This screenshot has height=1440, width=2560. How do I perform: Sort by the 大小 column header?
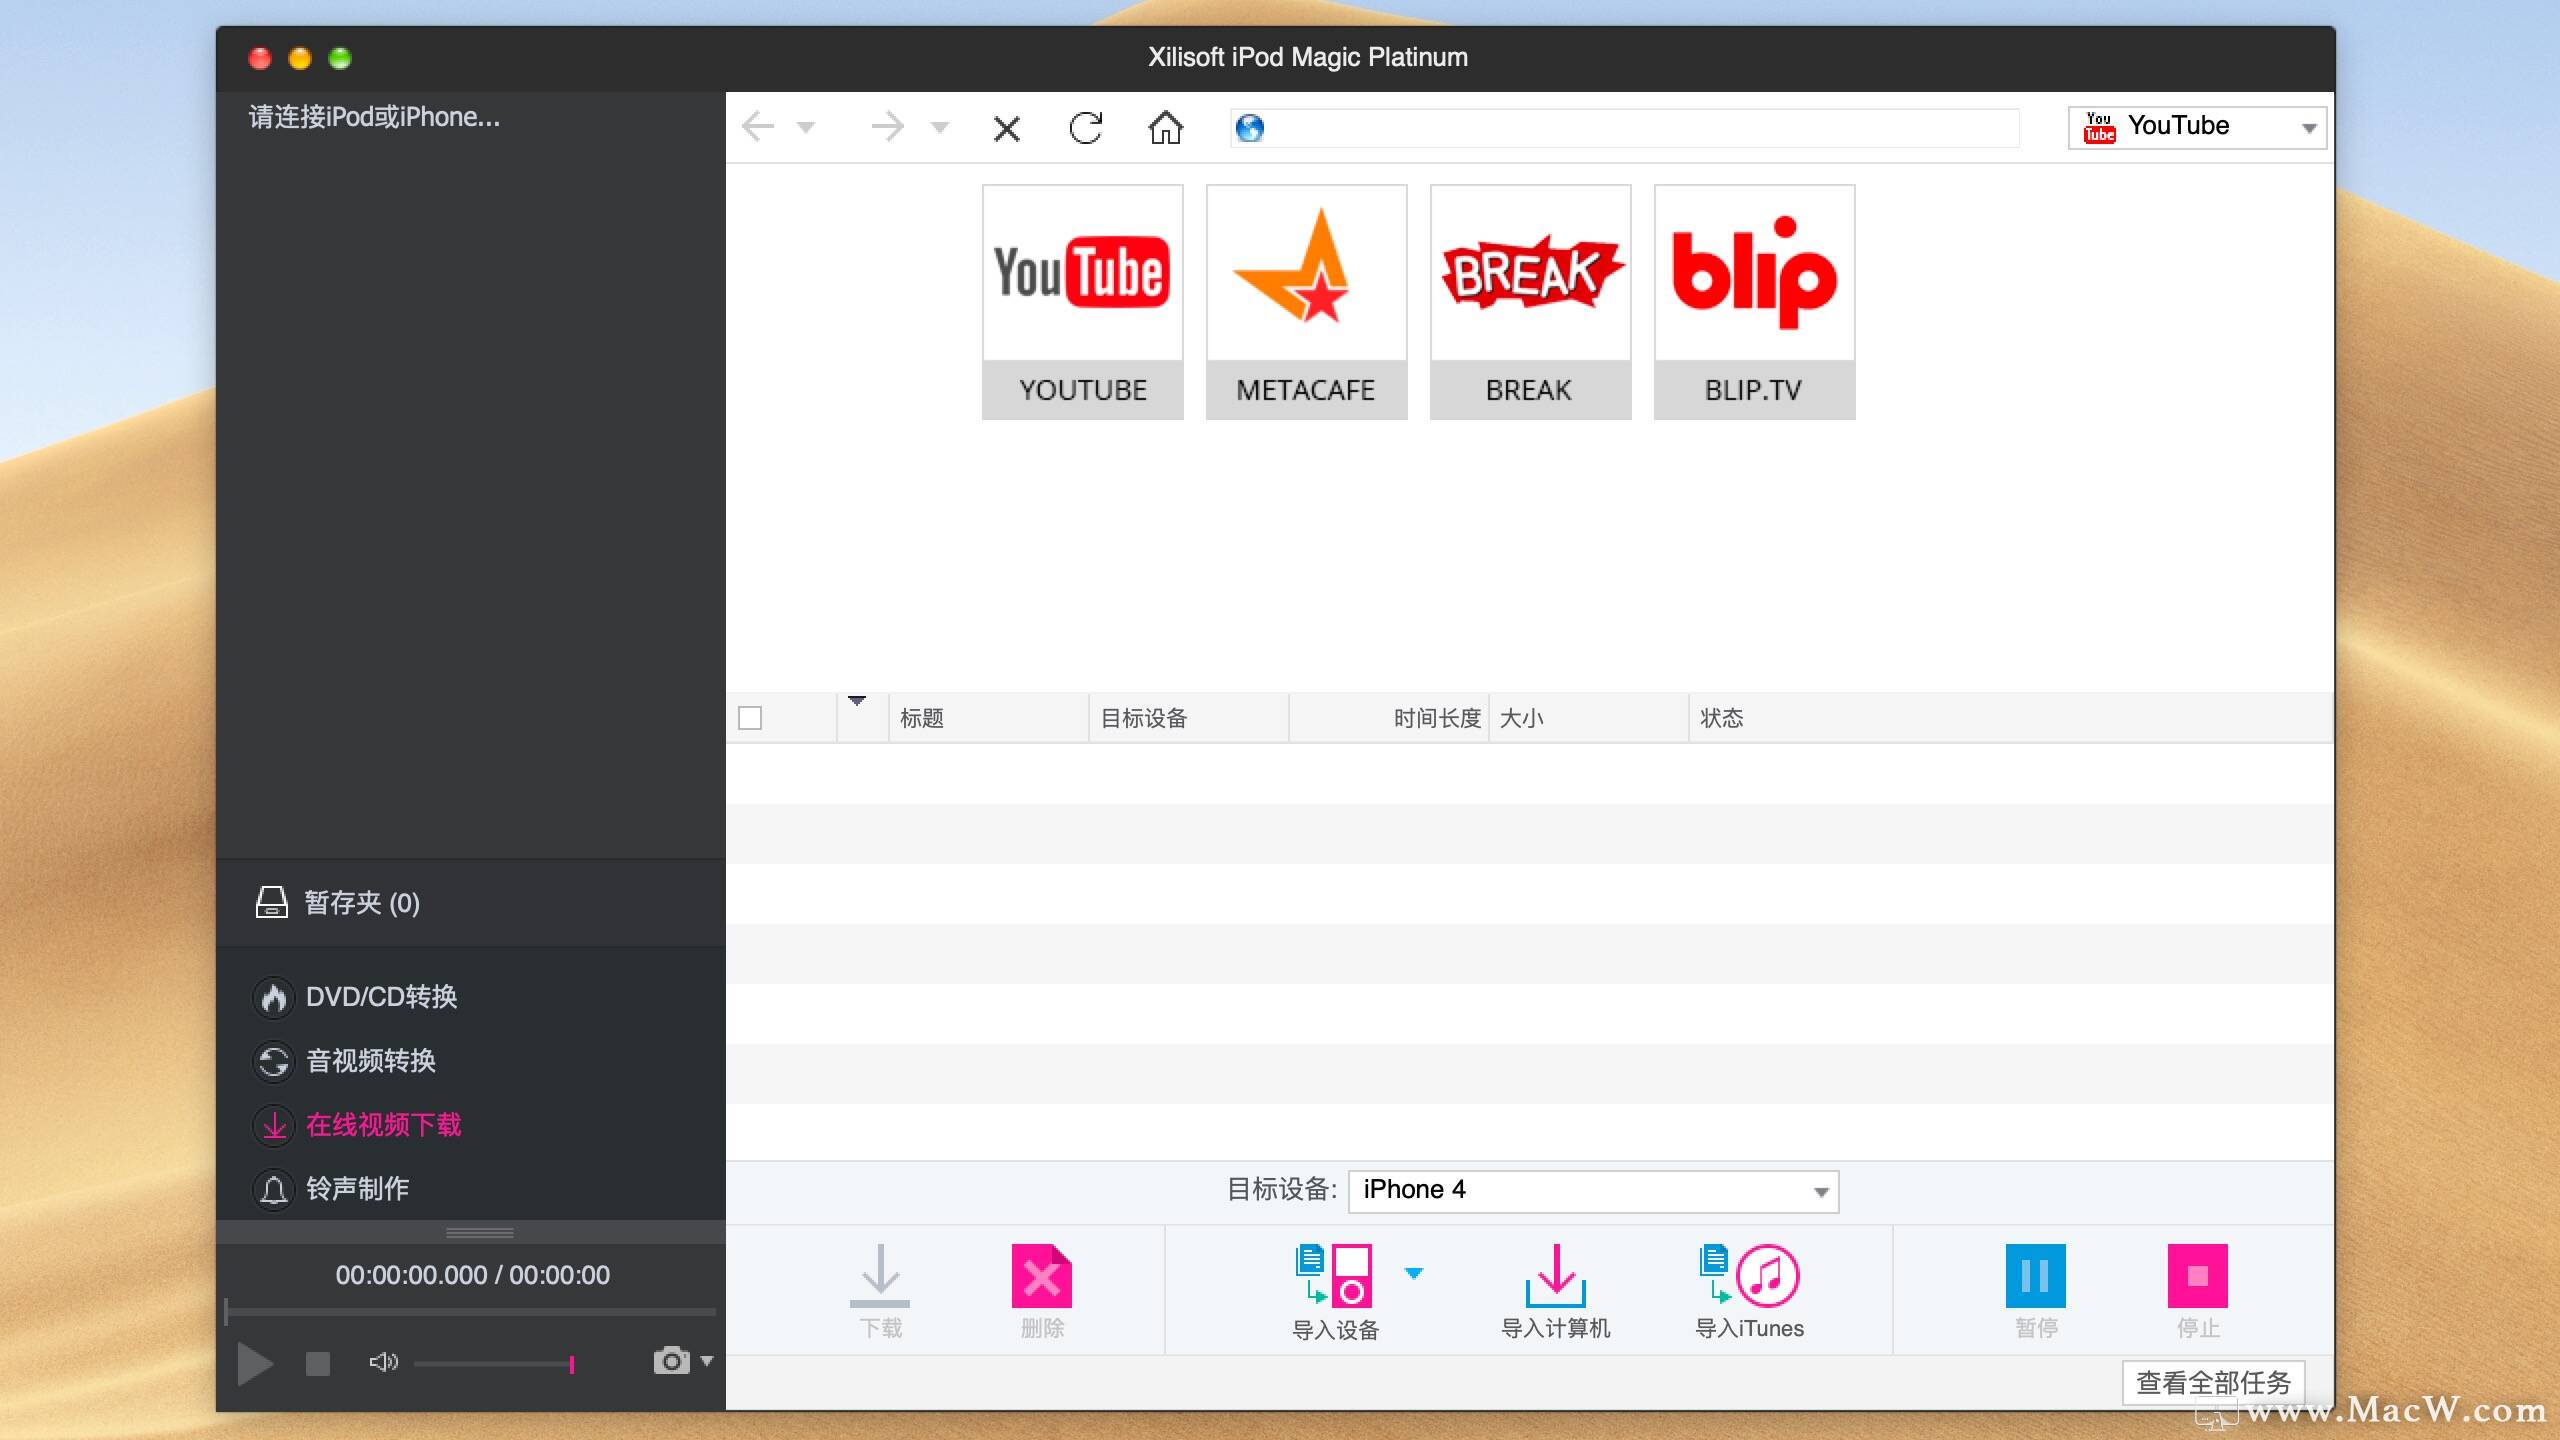coord(1588,718)
